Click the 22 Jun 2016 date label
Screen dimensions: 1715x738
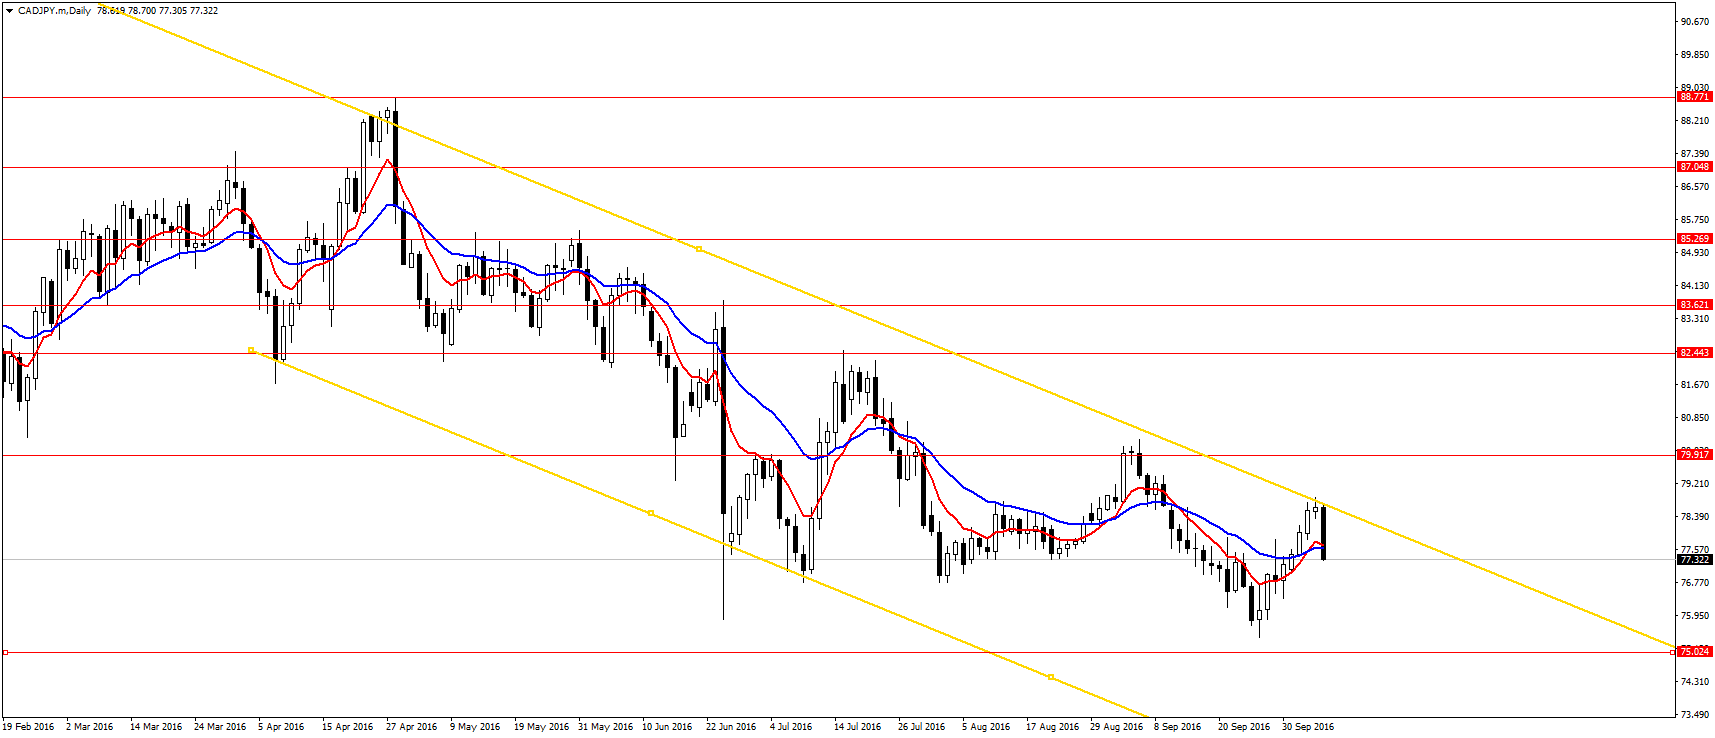(x=732, y=727)
